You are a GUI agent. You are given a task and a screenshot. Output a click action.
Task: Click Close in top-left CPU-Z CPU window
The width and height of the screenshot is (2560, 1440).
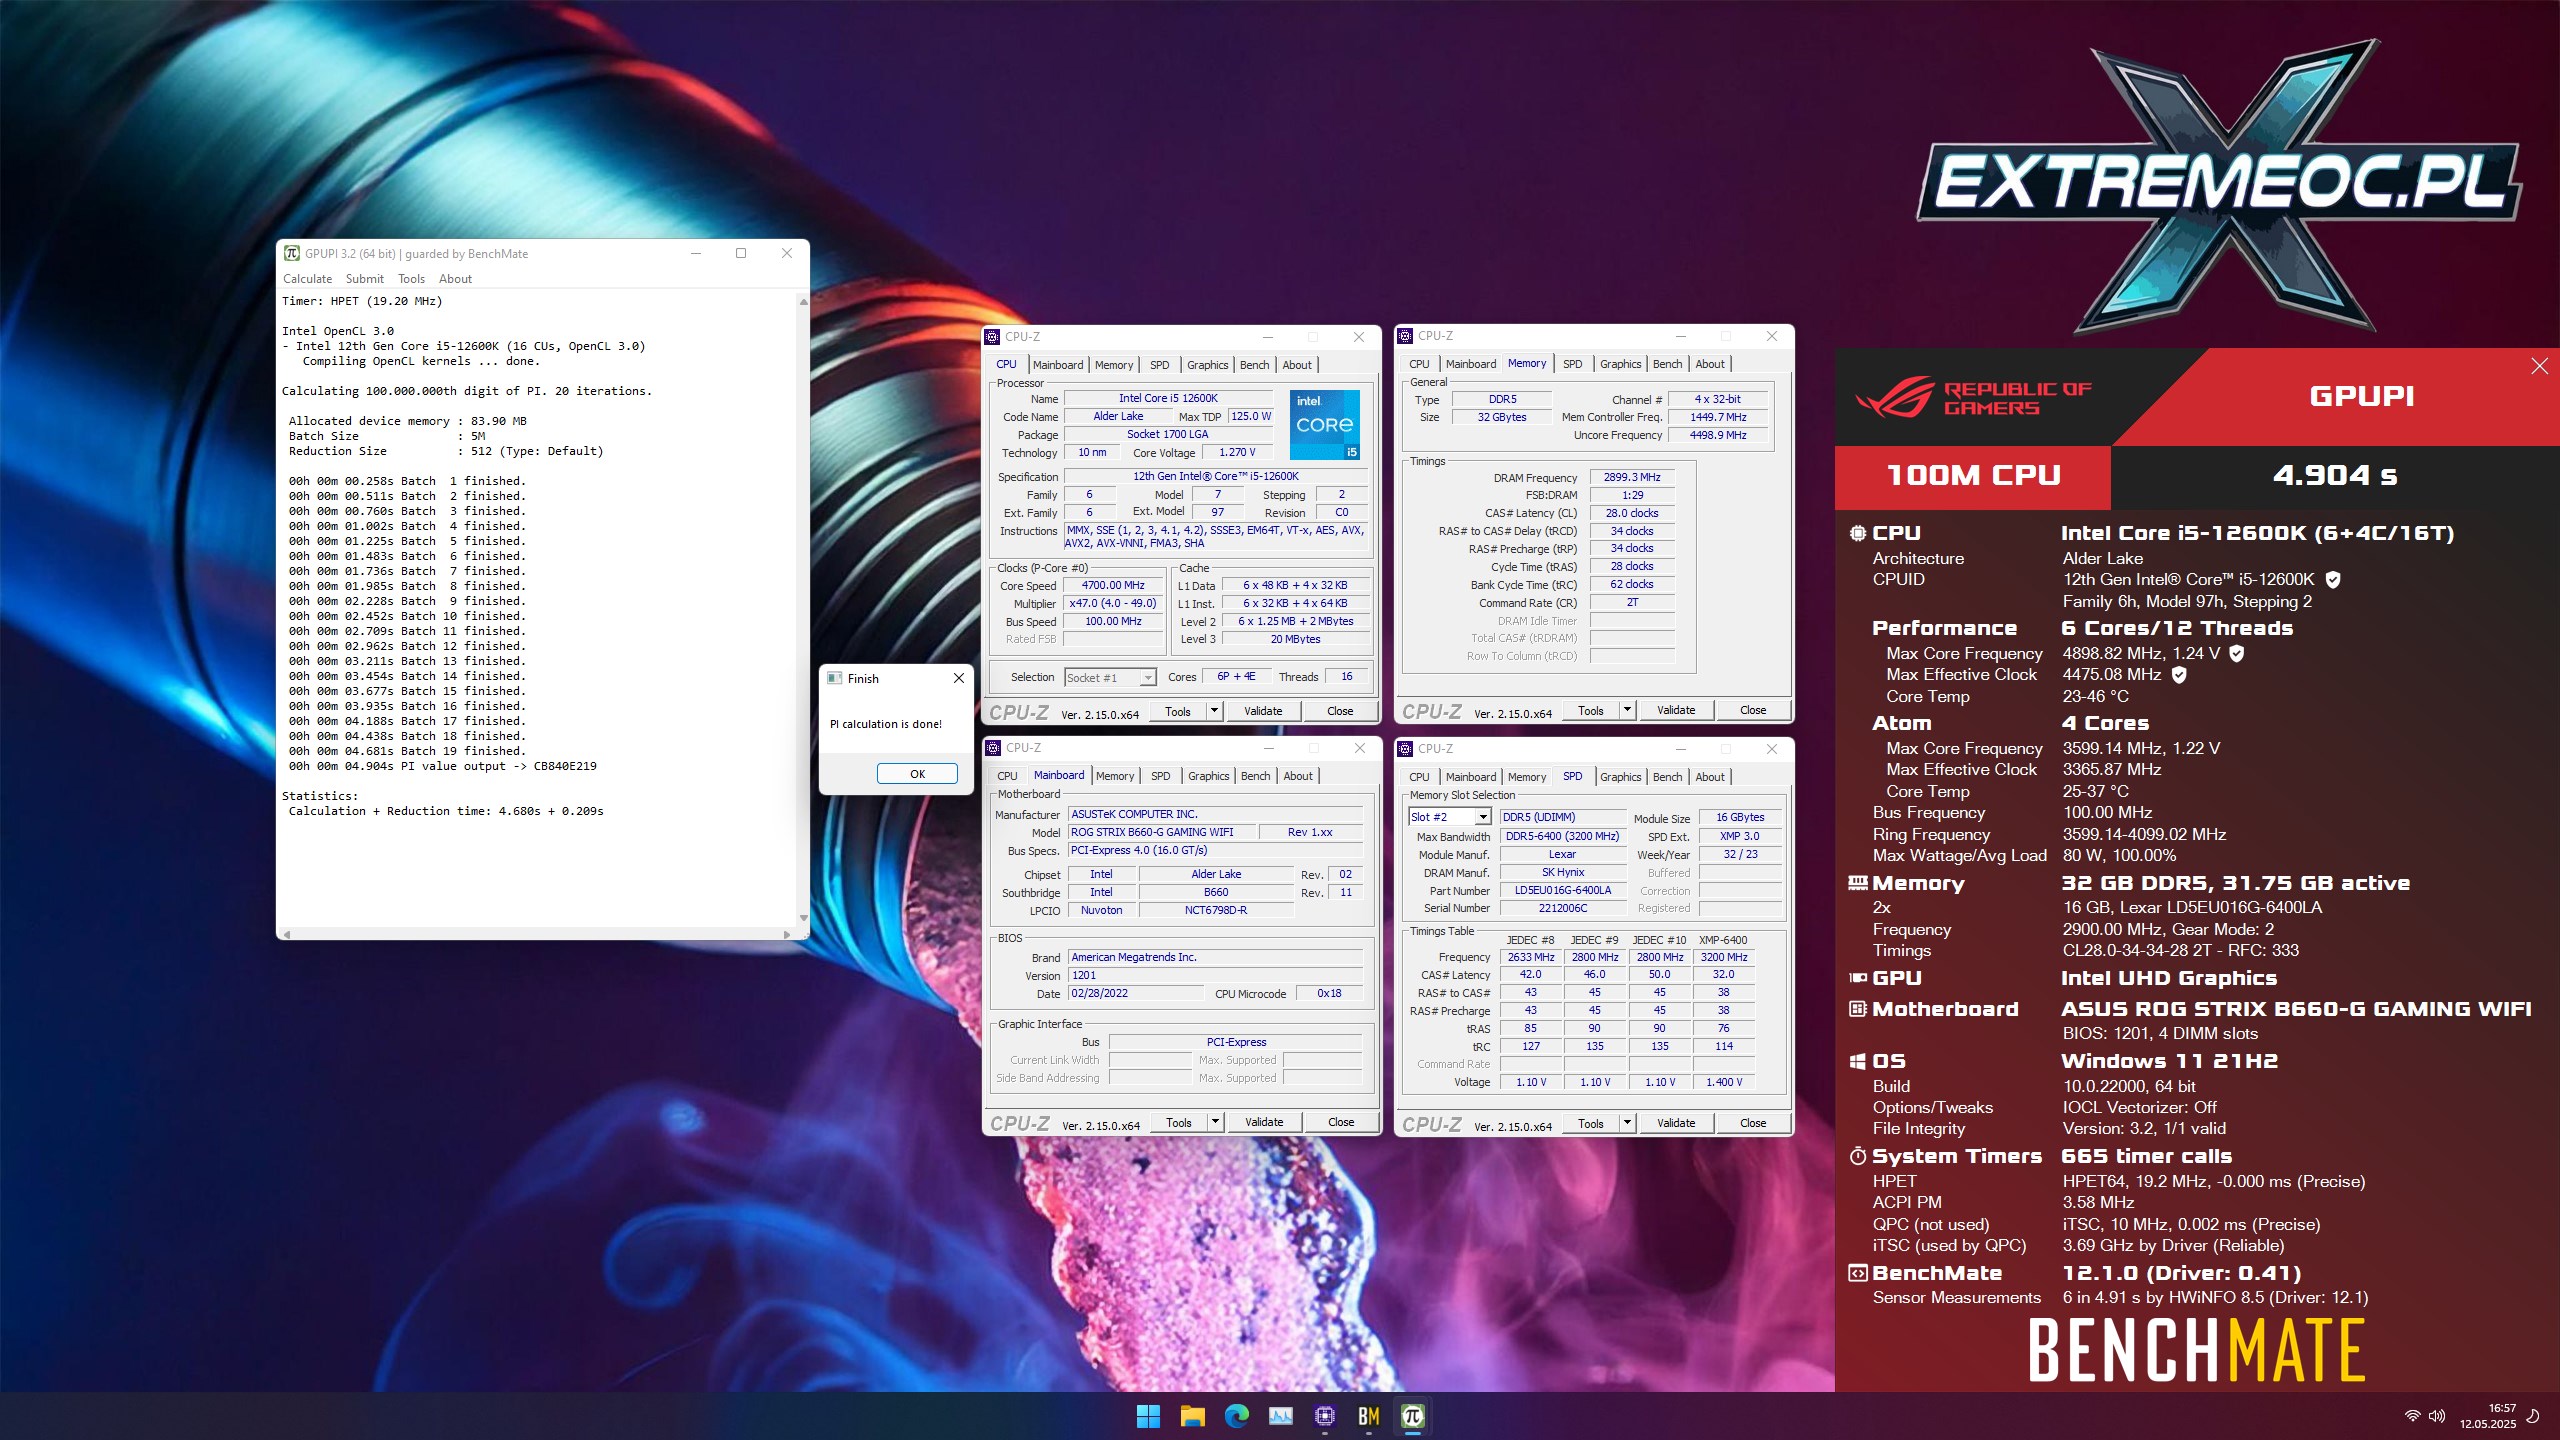tap(1340, 711)
